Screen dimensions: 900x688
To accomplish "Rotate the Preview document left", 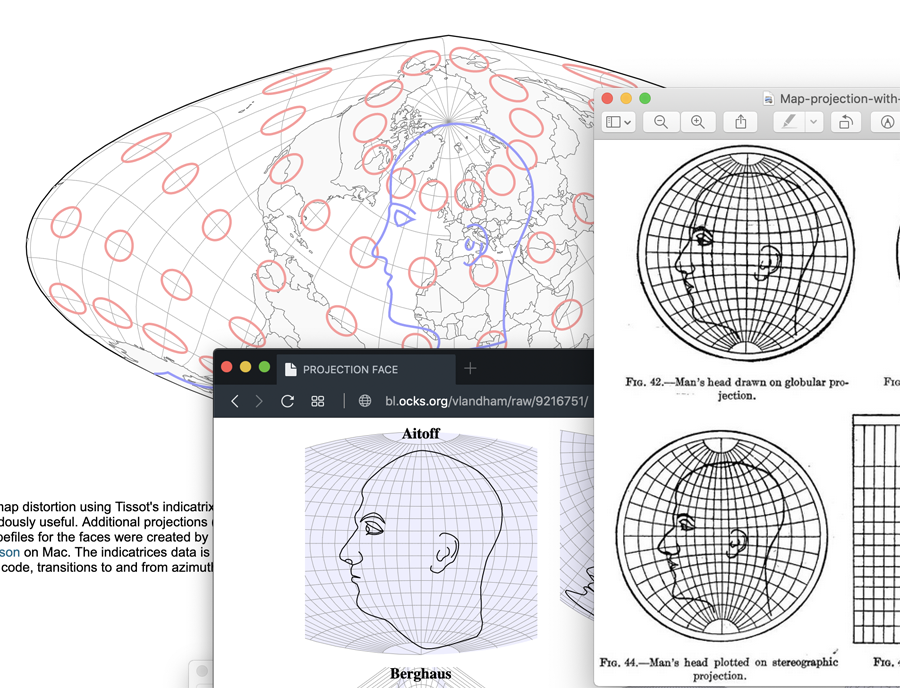I will click(x=845, y=122).
